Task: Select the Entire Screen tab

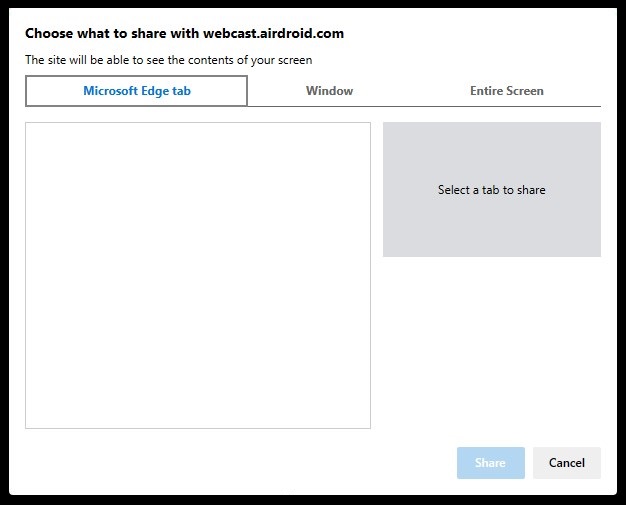Action: pos(507,91)
